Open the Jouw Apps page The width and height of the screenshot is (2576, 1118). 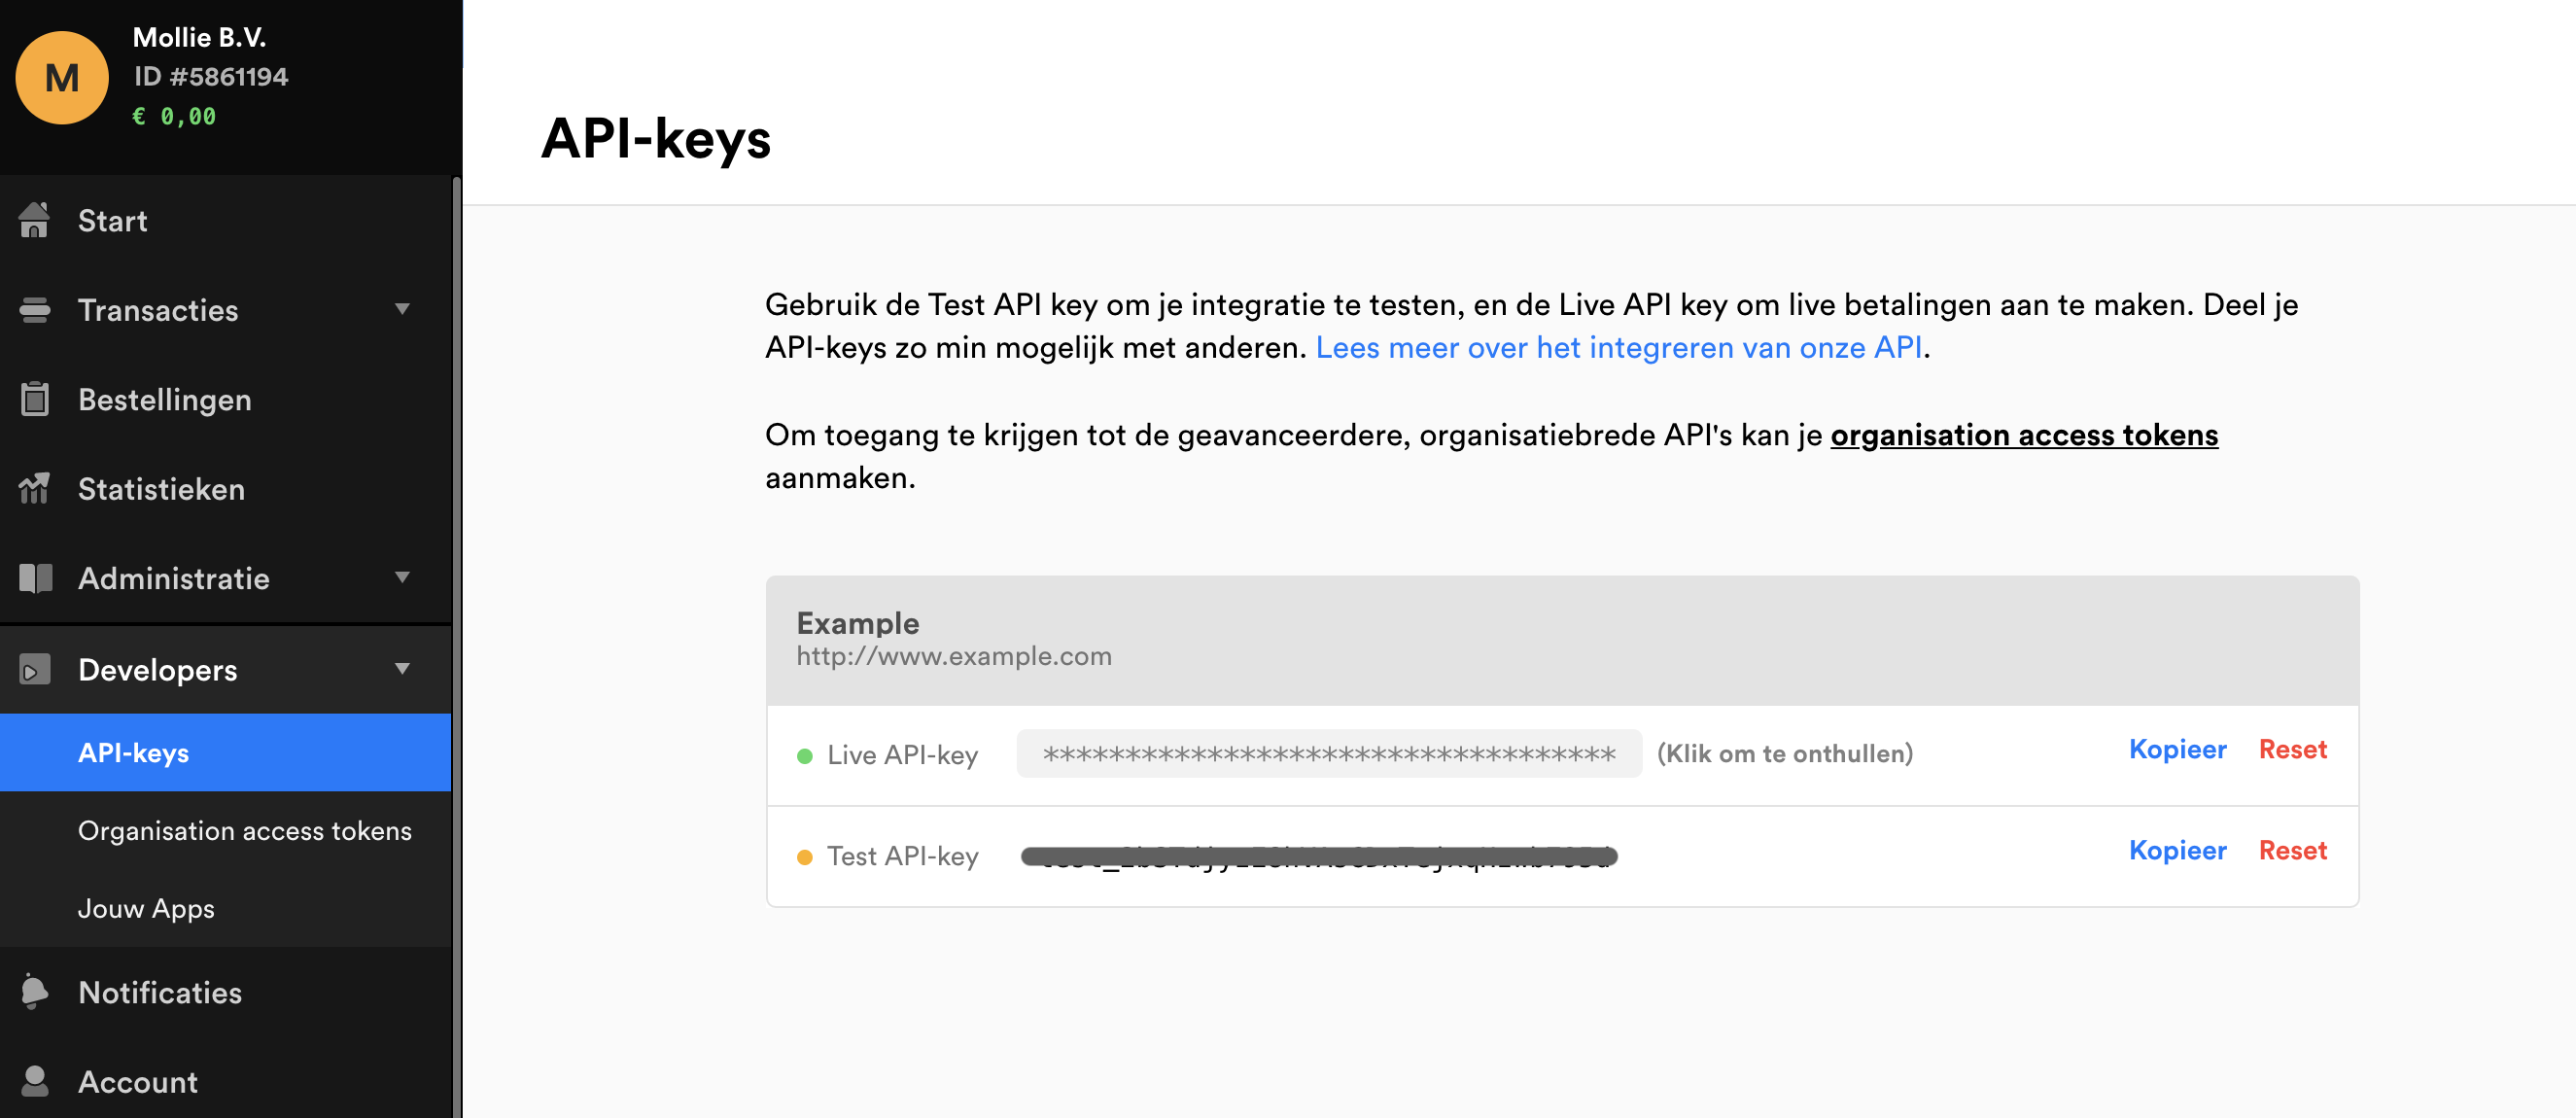[x=146, y=909]
